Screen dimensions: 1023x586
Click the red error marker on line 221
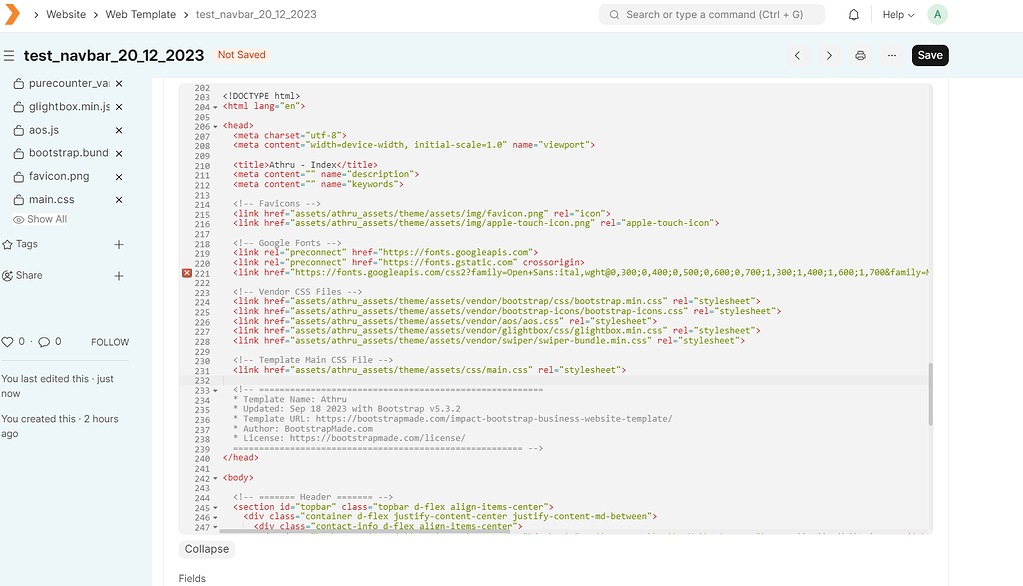point(186,271)
